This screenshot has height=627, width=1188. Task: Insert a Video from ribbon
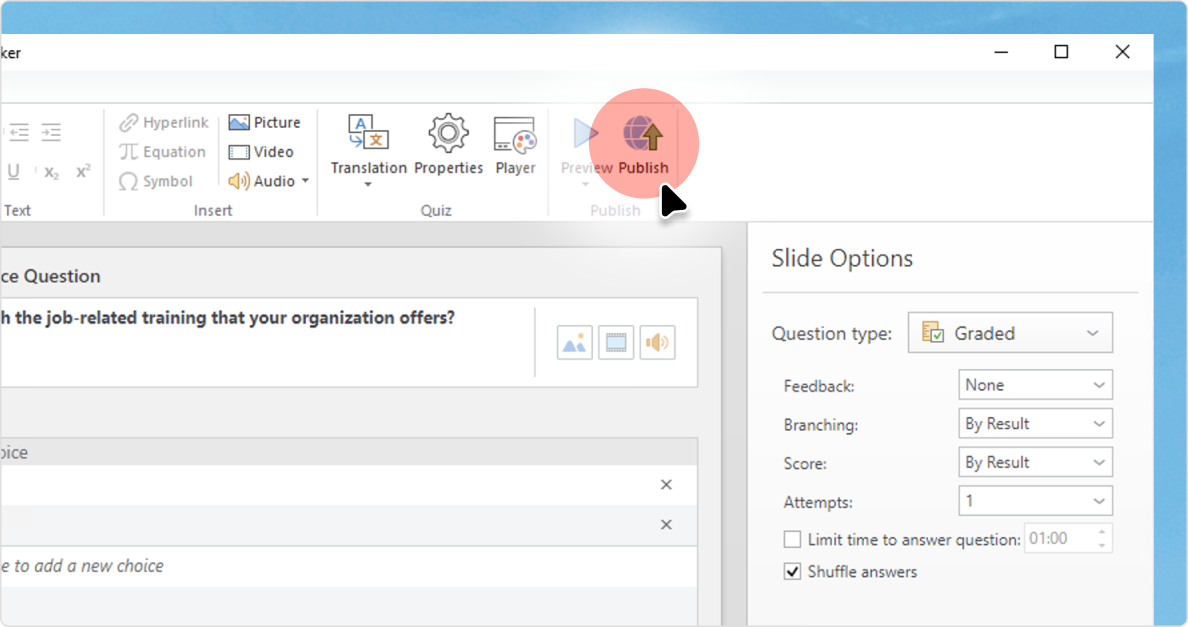click(x=261, y=152)
